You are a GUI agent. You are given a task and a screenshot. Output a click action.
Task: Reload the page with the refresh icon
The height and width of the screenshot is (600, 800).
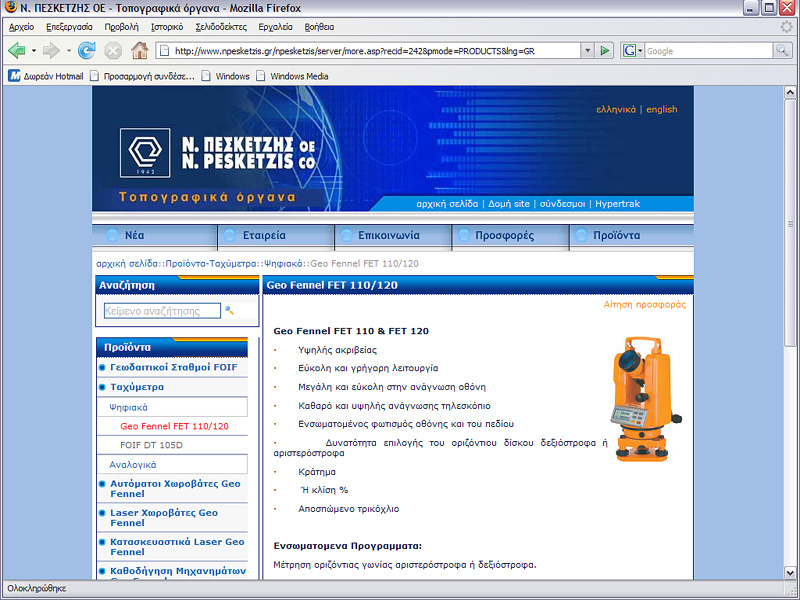tap(87, 51)
